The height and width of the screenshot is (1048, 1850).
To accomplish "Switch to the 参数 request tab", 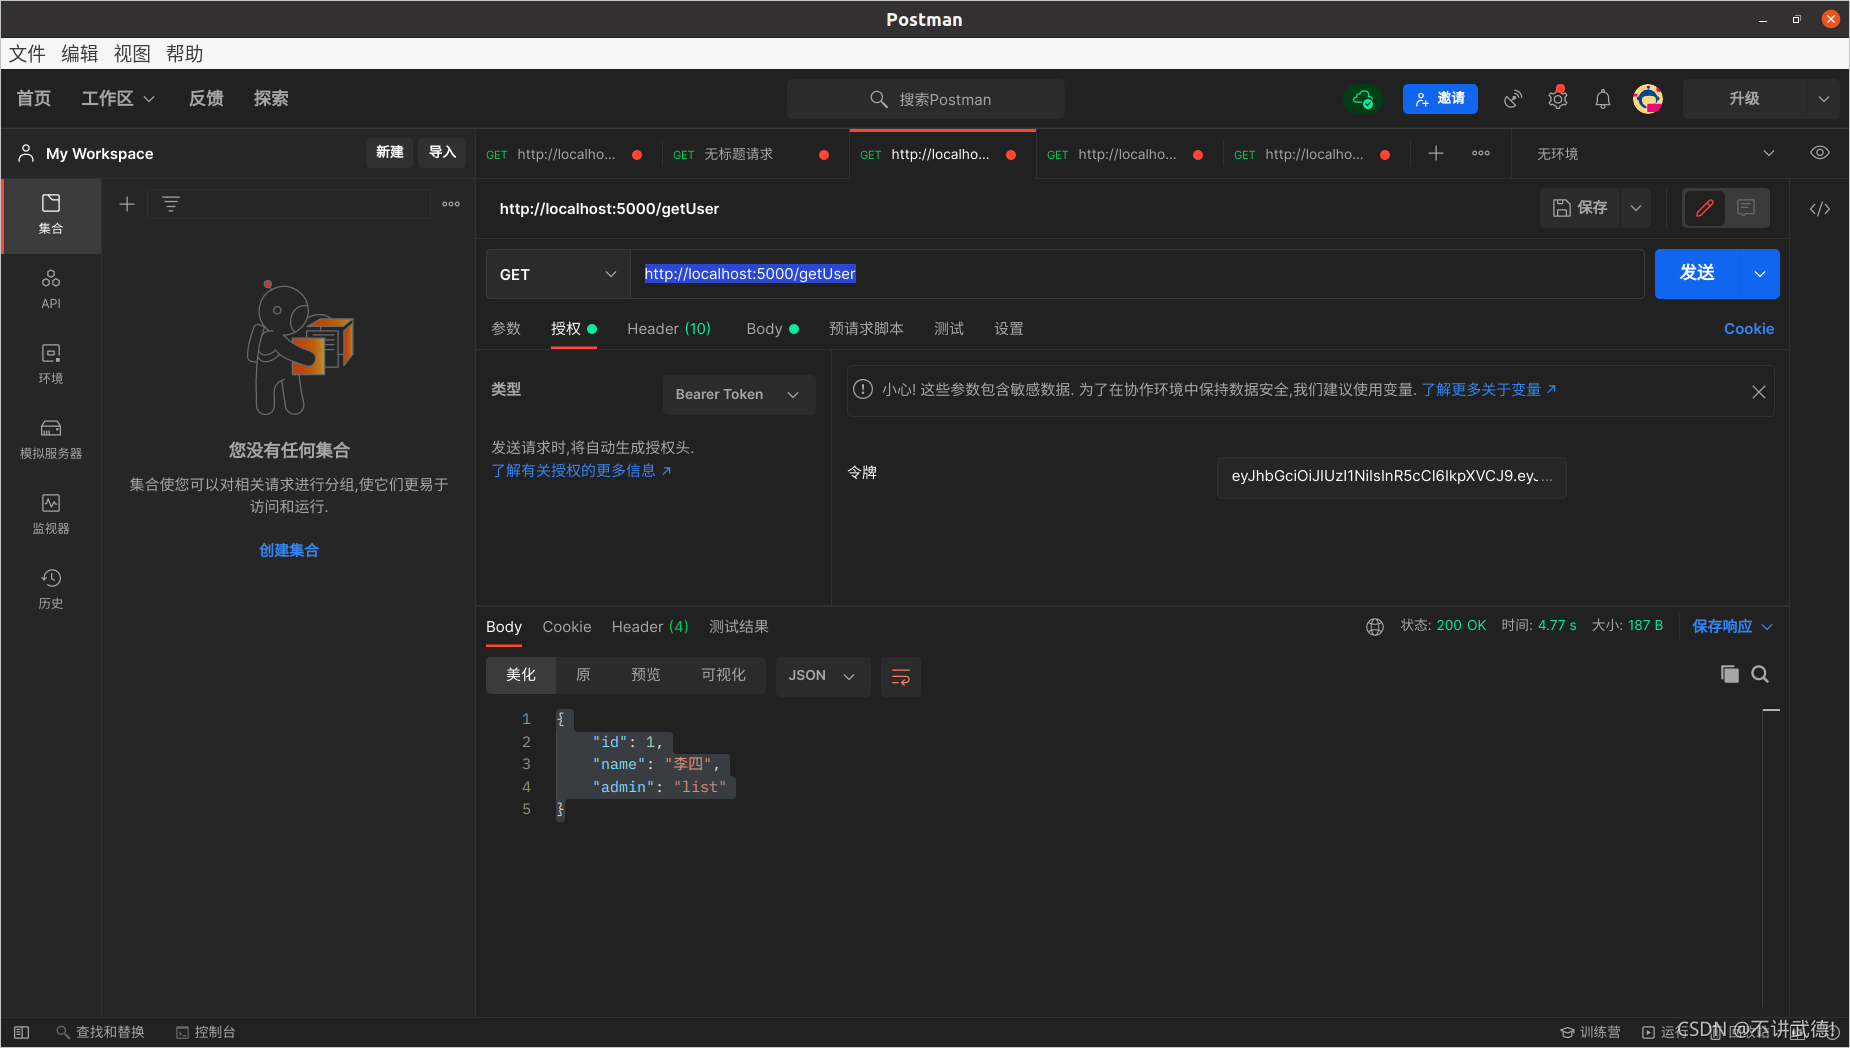I will coord(506,329).
